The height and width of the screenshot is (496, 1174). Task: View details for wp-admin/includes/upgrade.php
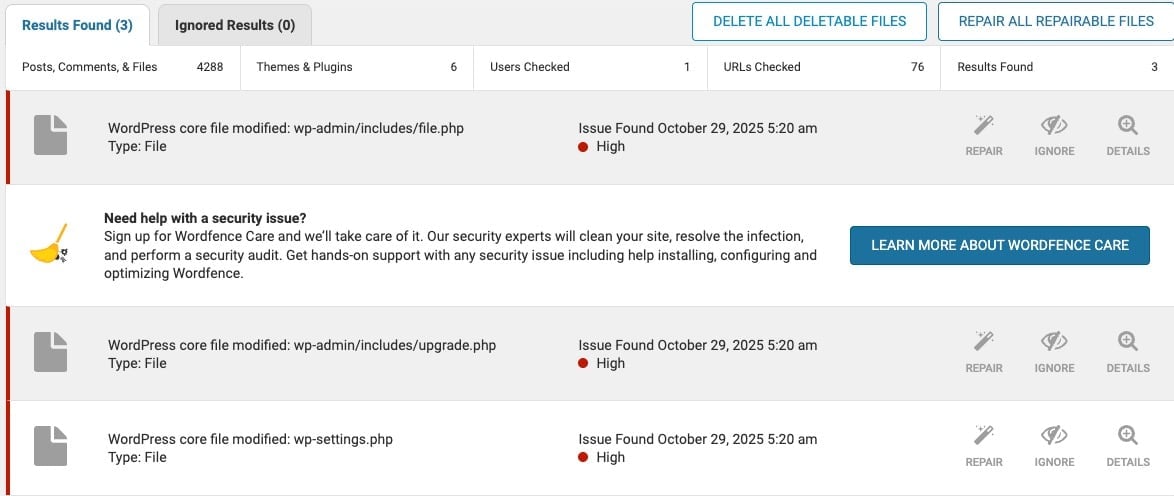pos(1128,344)
